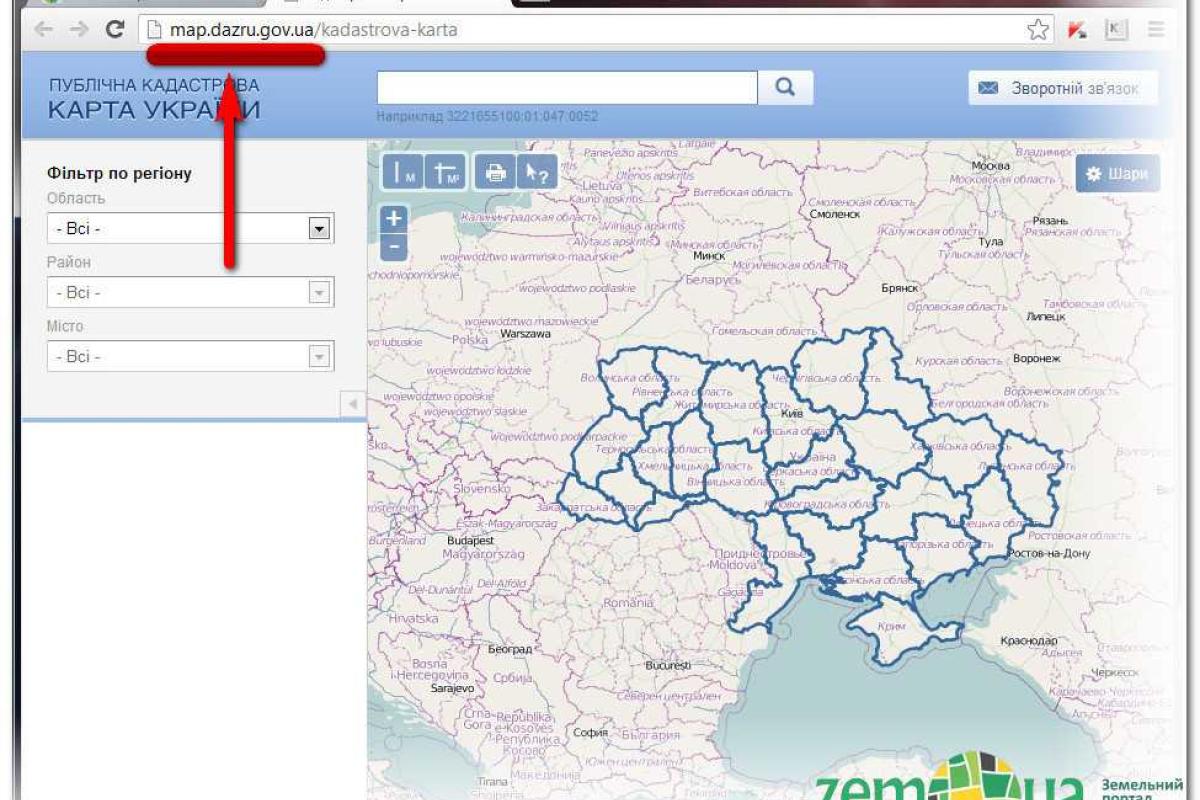The image size is (1200, 800).
Task: Open the Місто dropdown
Action: pos(190,357)
